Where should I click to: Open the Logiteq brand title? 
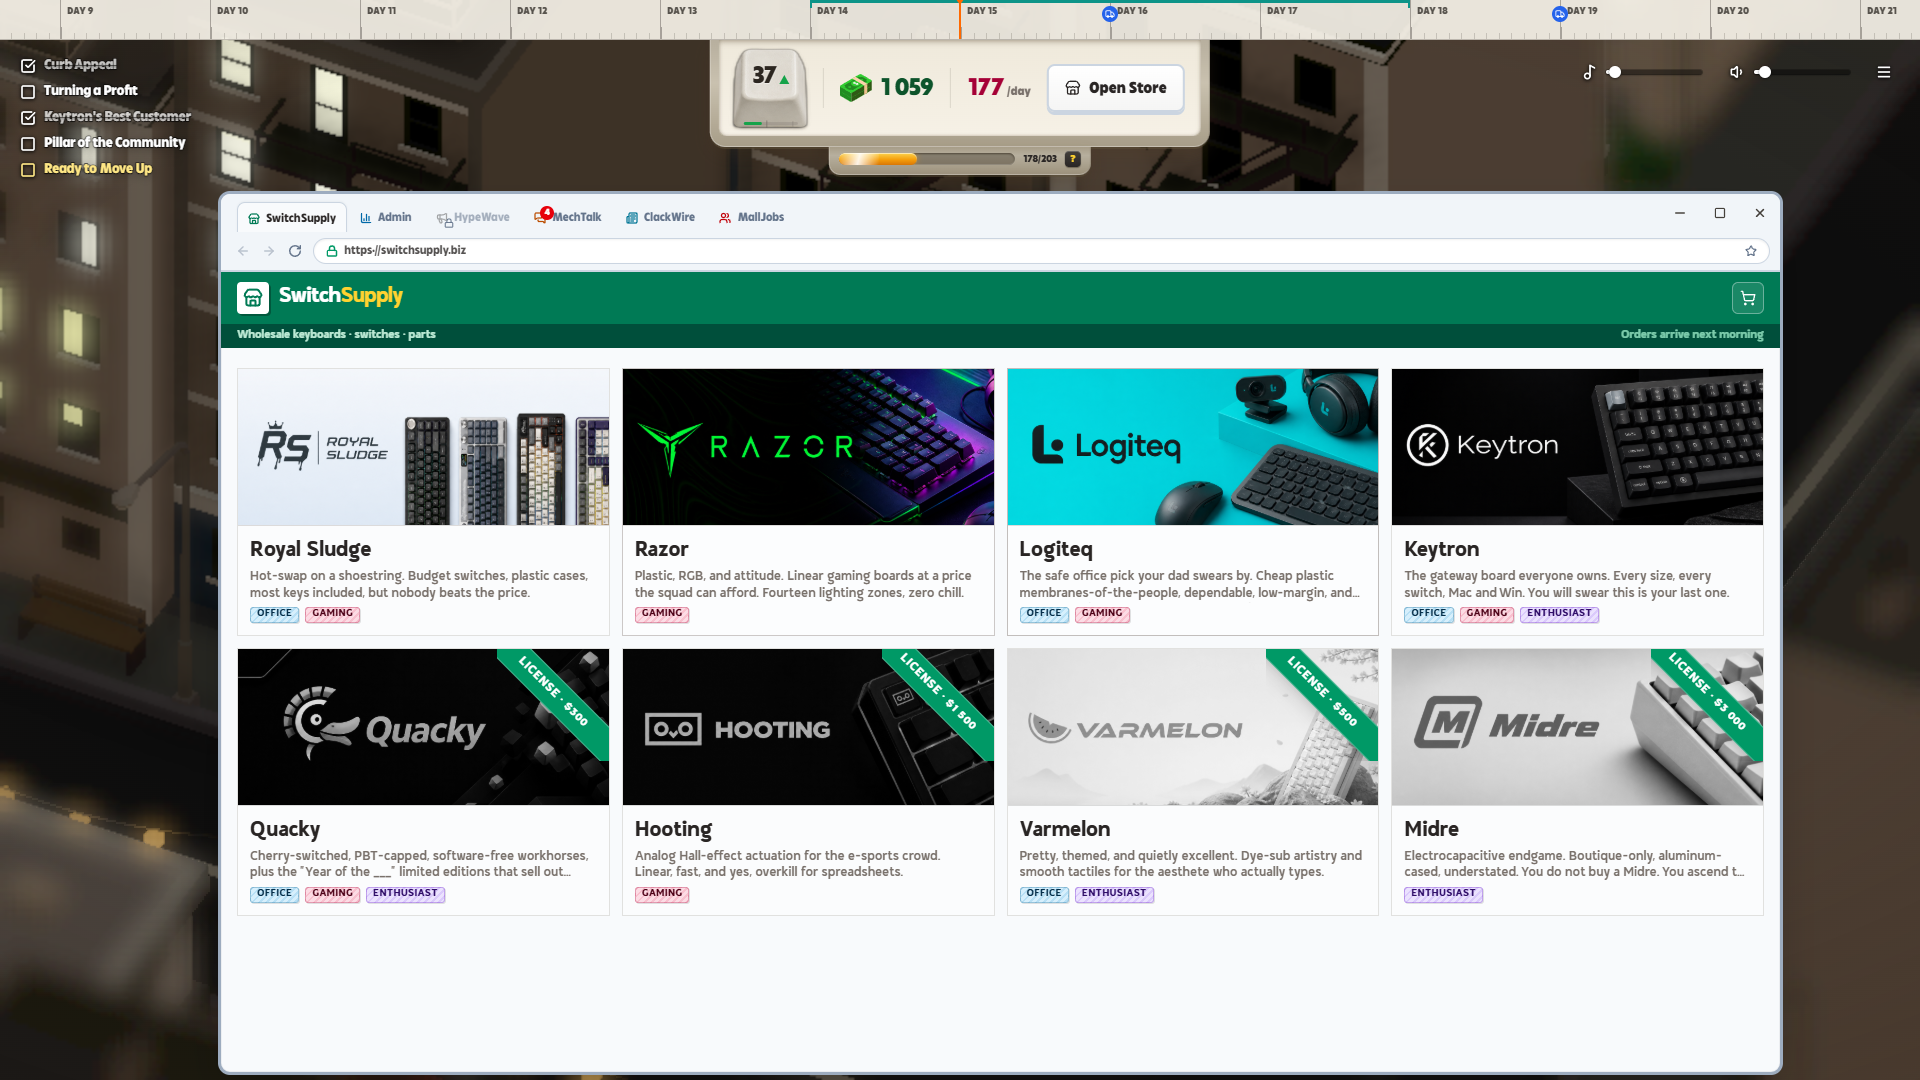1056,549
